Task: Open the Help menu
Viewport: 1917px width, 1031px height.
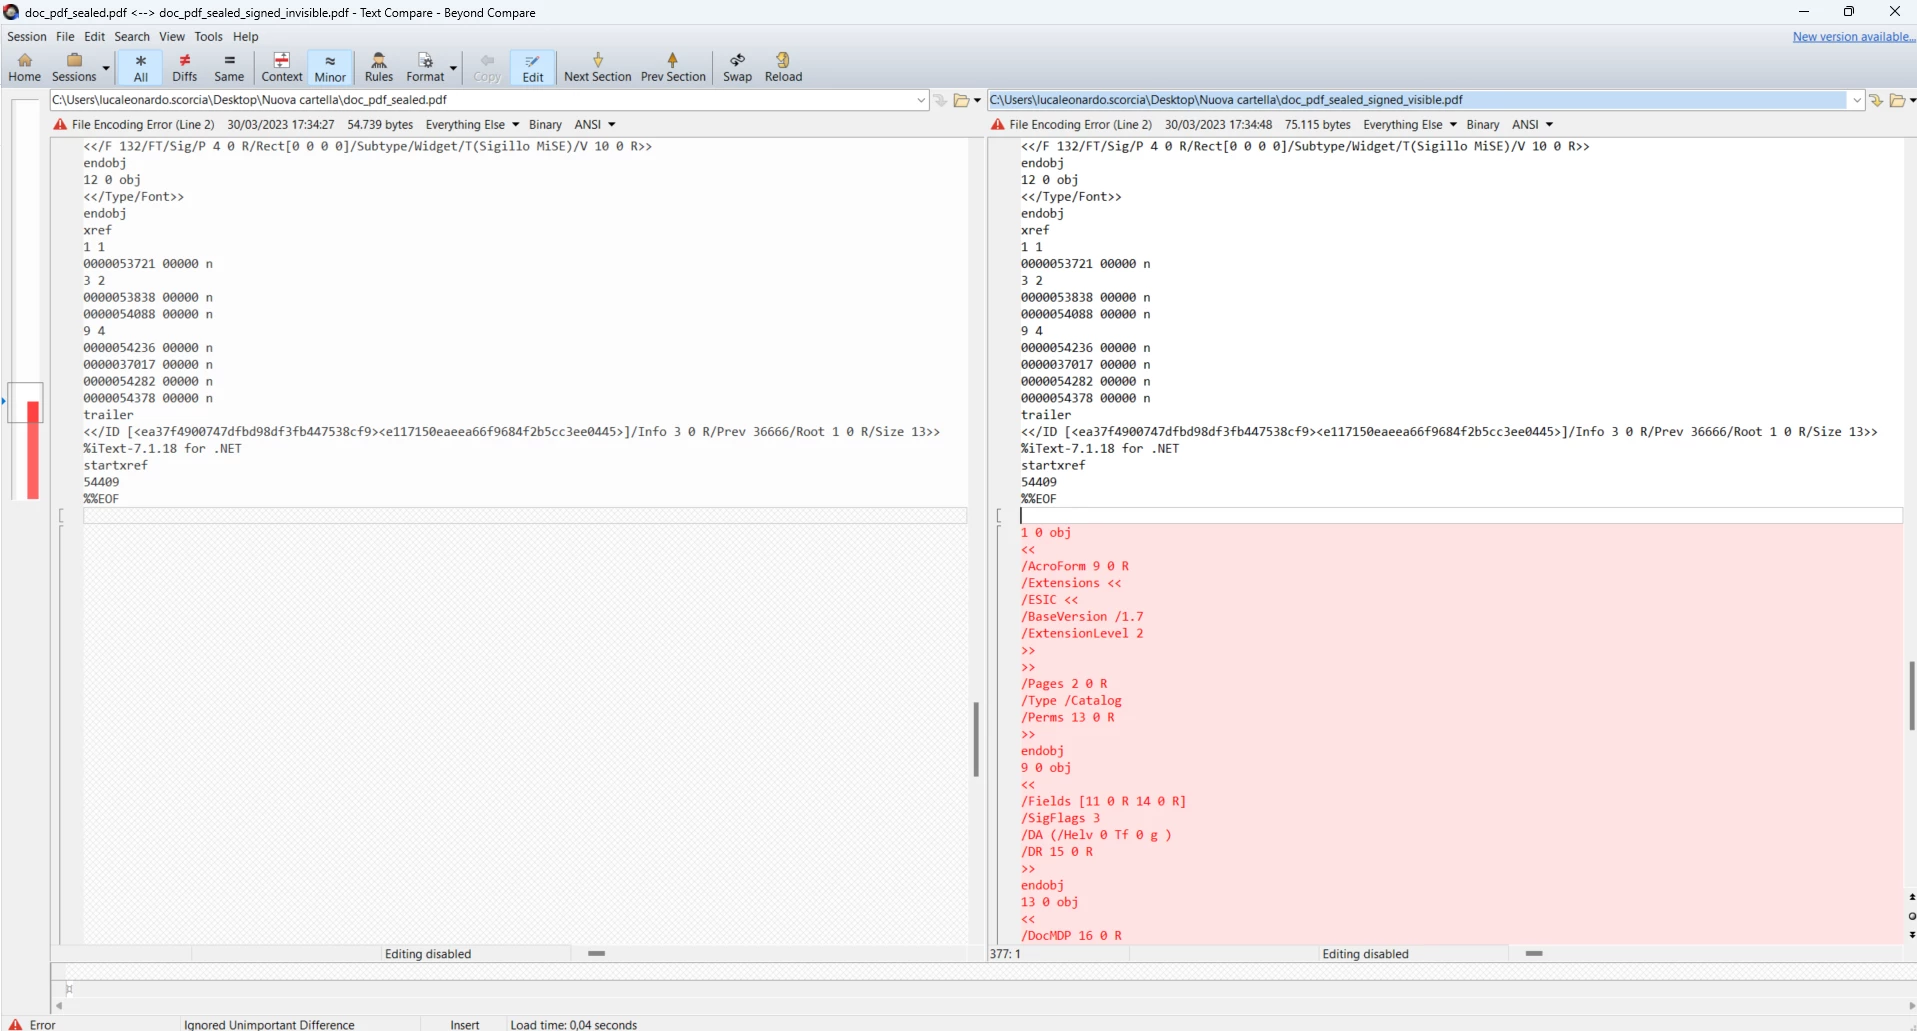Action: (x=246, y=37)
